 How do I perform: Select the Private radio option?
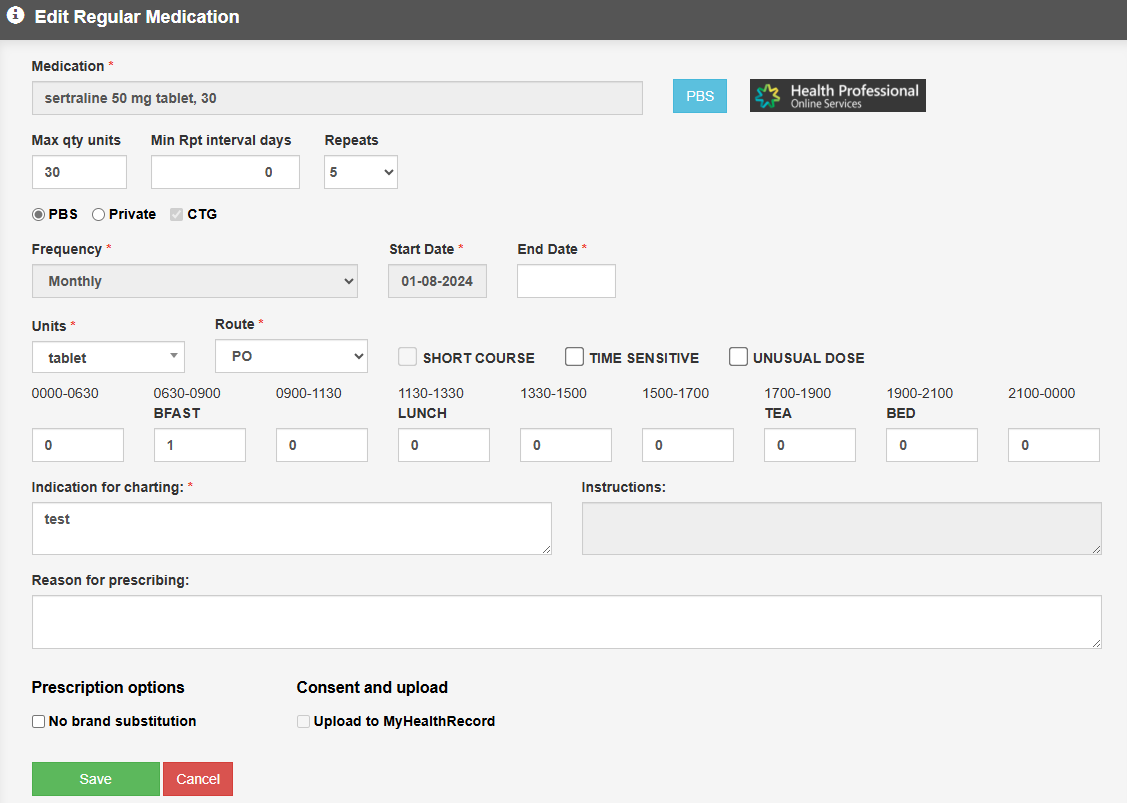[99, 214]
